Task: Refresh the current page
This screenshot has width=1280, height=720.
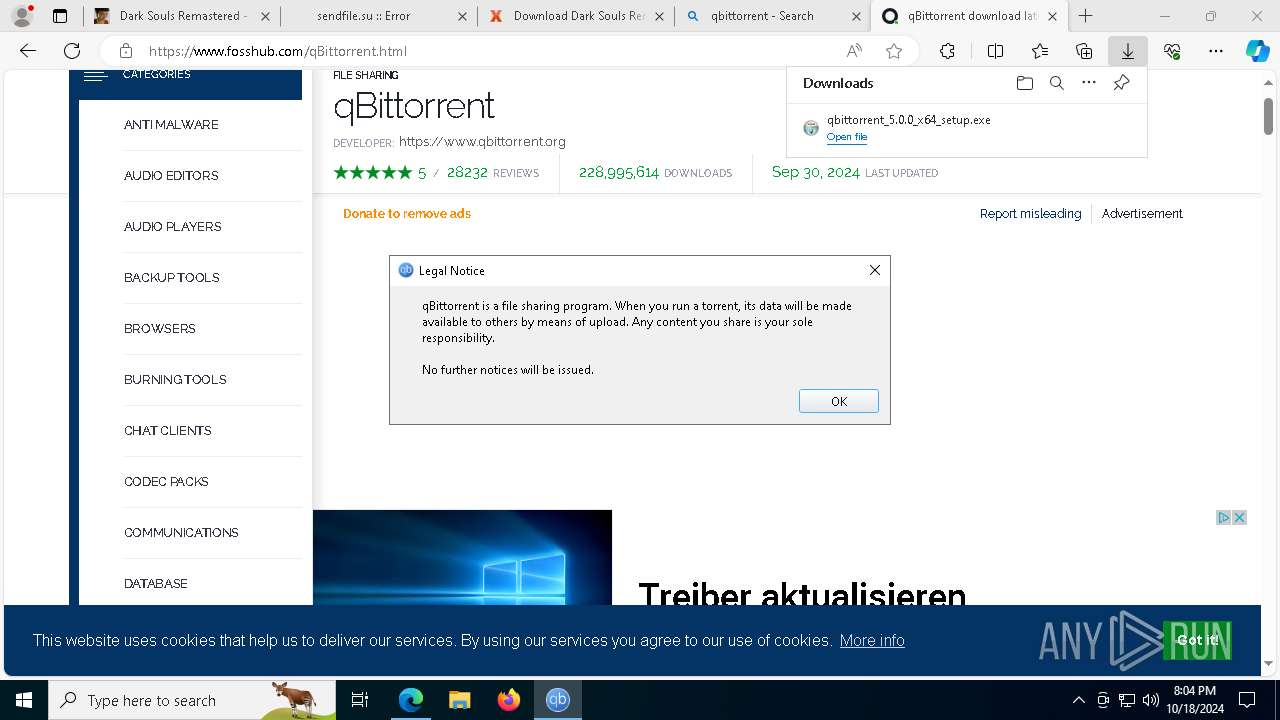Action: 72,51
